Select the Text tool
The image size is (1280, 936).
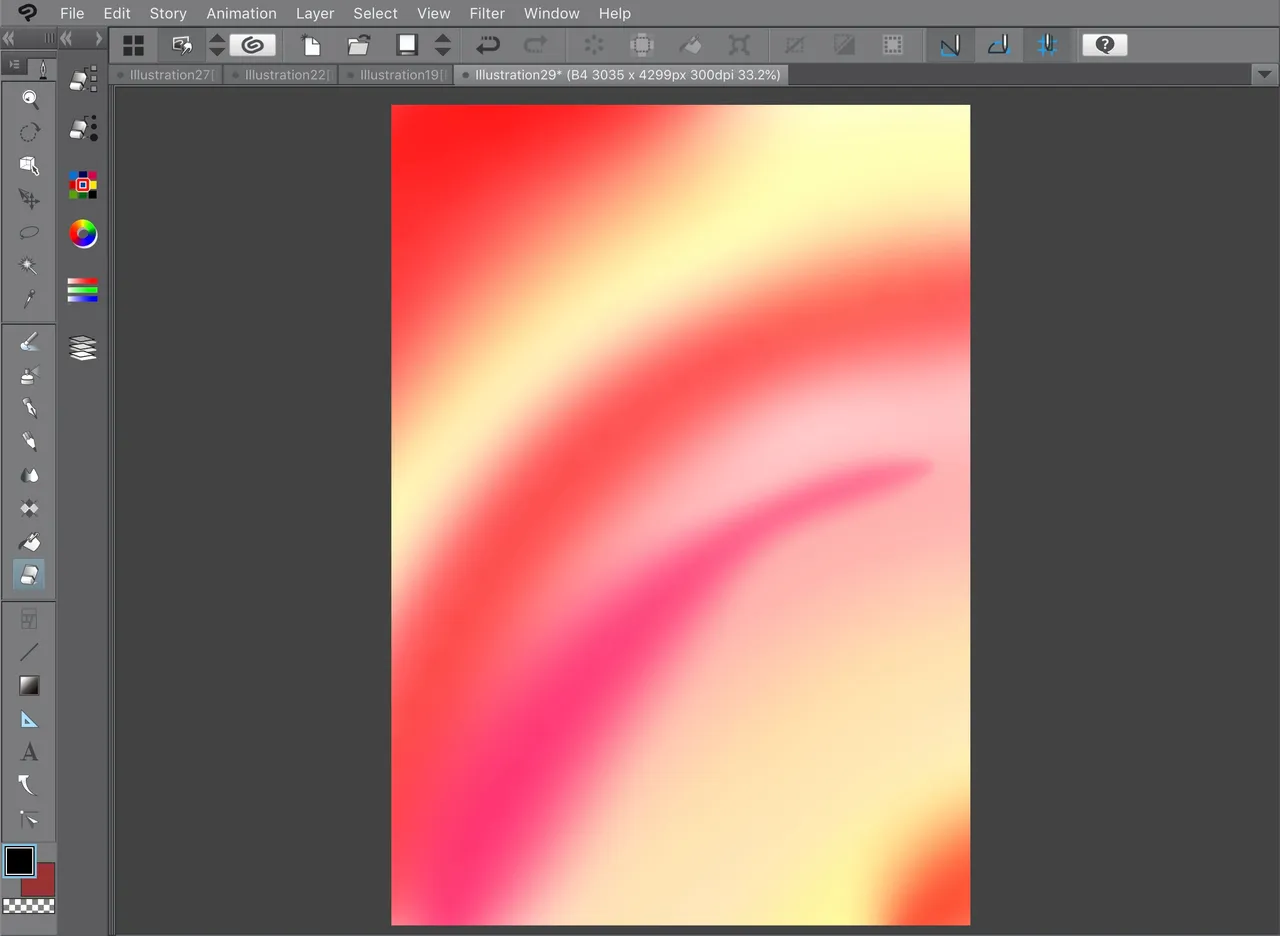[30, 752]
